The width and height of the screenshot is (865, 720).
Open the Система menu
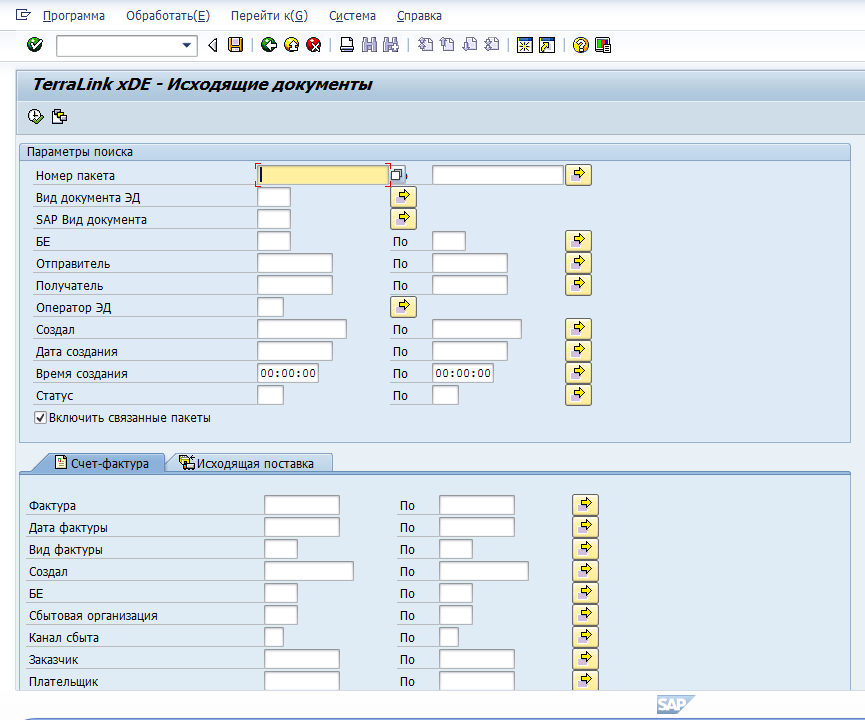(x=353, y=16)
